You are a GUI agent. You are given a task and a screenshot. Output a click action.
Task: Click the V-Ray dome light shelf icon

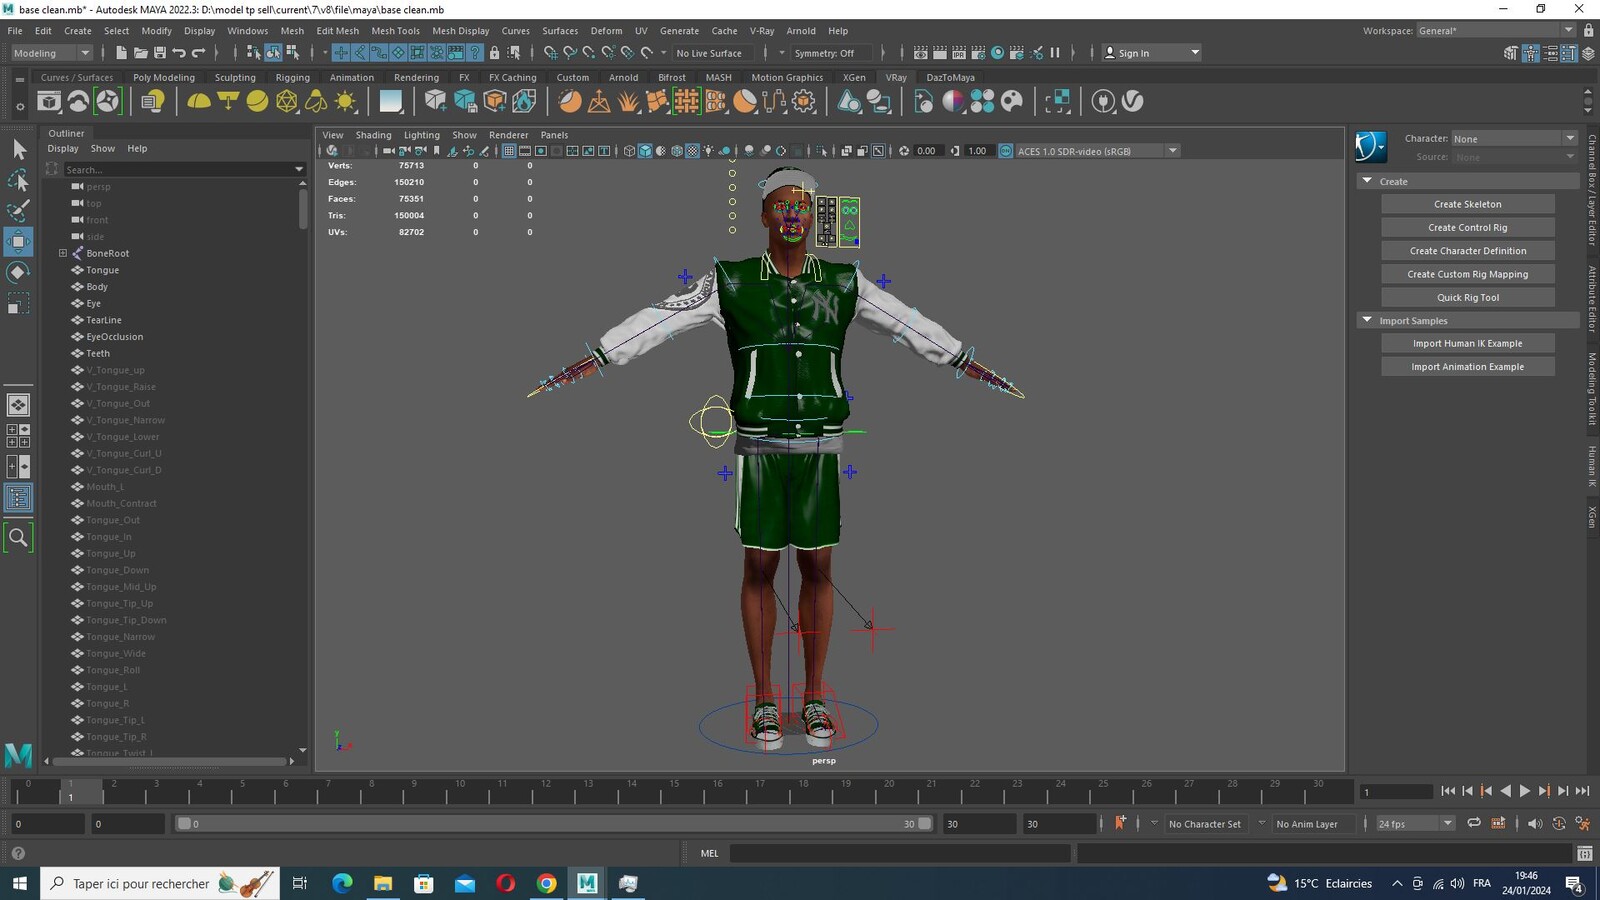(x=199, y=101)
